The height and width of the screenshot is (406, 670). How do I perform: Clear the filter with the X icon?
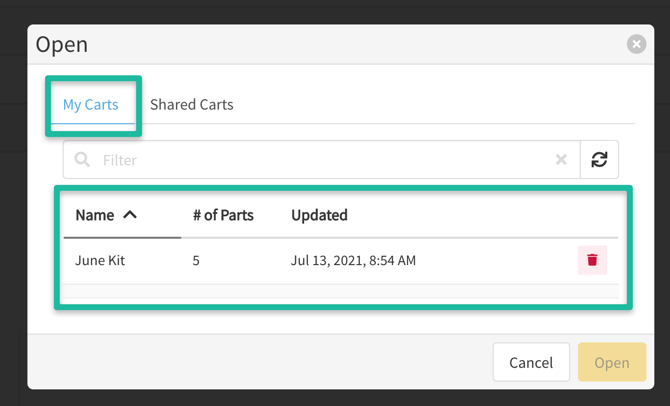point(561,160)
